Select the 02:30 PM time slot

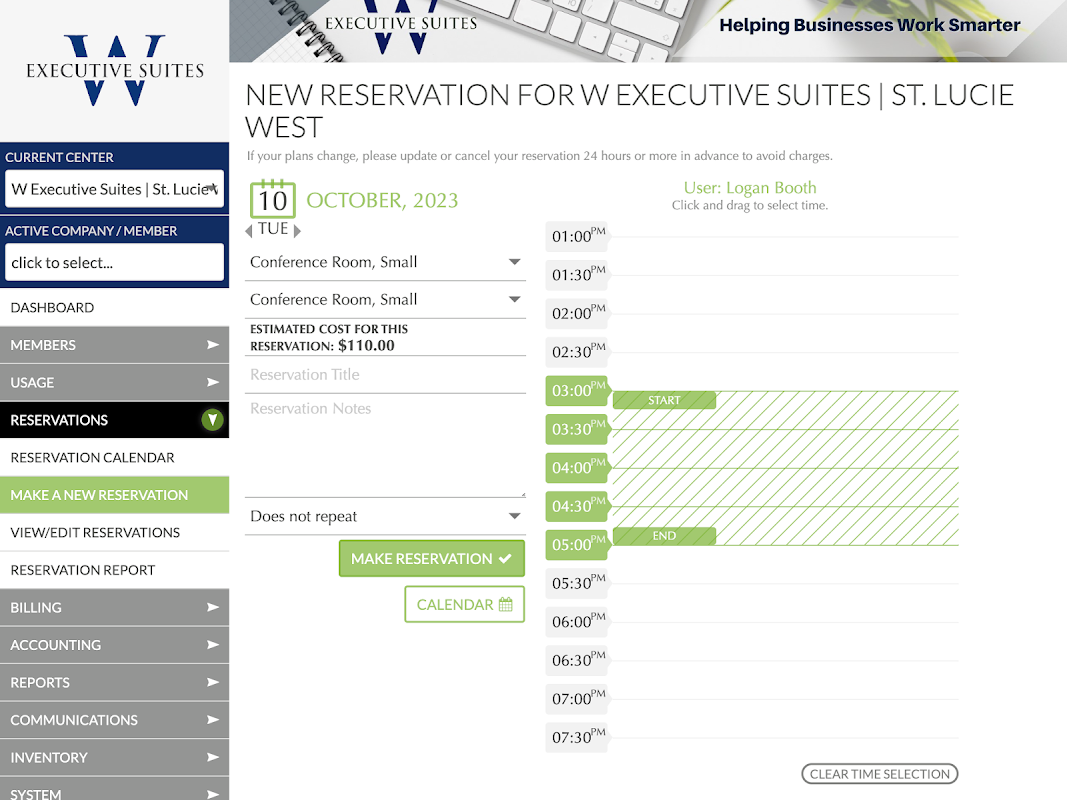tap(577, 352)
